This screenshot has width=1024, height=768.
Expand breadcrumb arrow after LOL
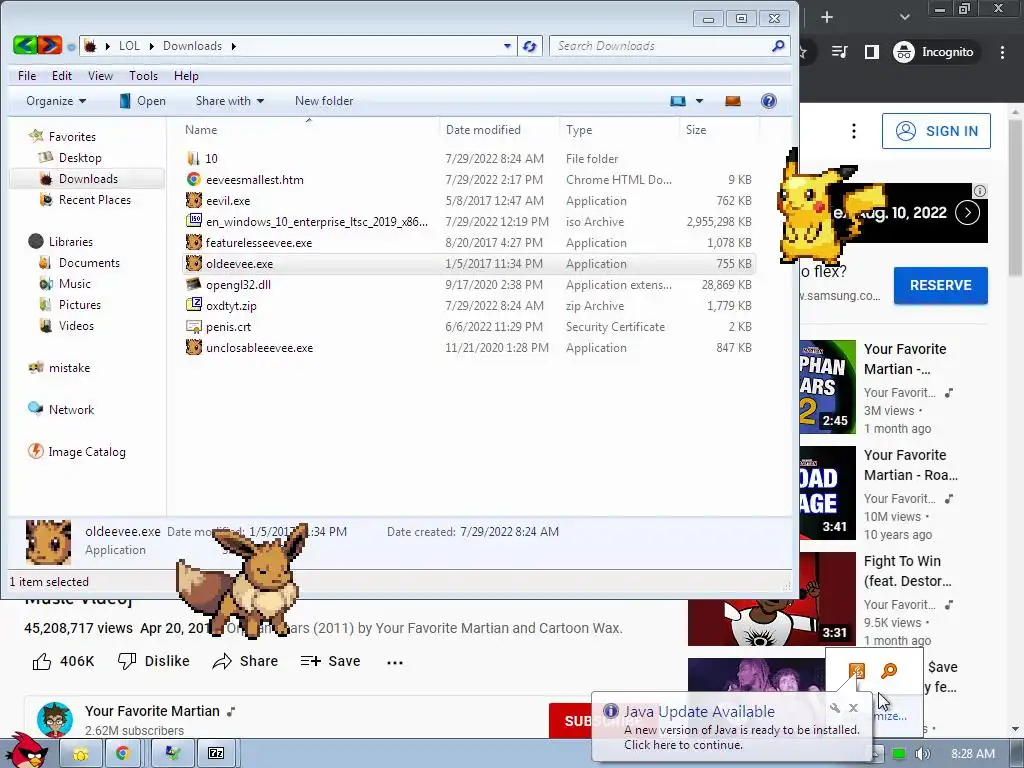[152, 46]
